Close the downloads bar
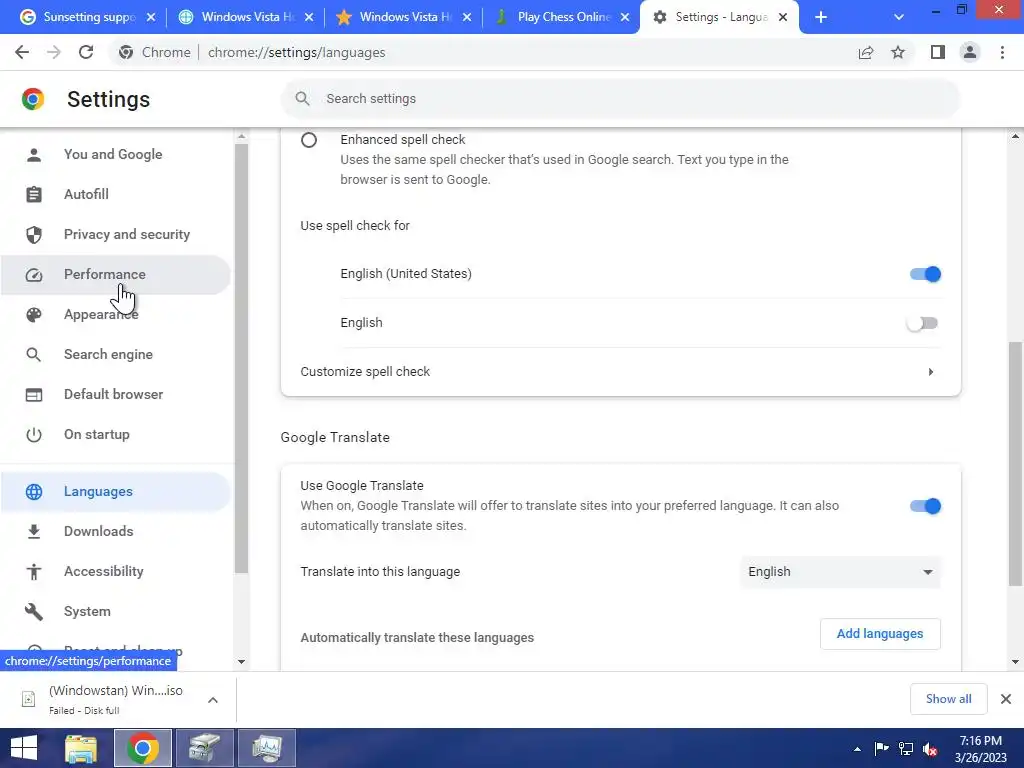The image size is (1024, 768). point(1006,699)
